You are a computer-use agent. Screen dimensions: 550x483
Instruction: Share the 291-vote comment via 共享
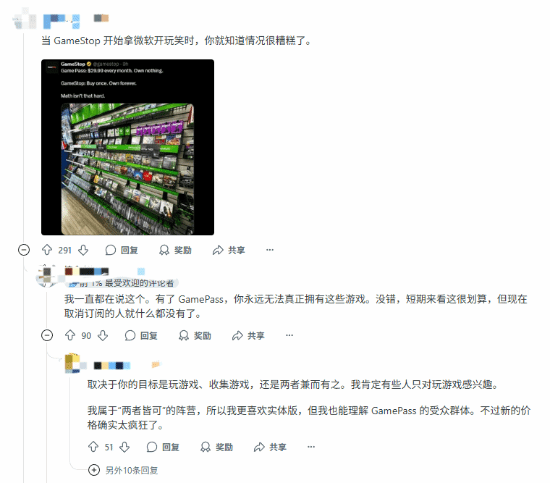[x=229, y=250]
